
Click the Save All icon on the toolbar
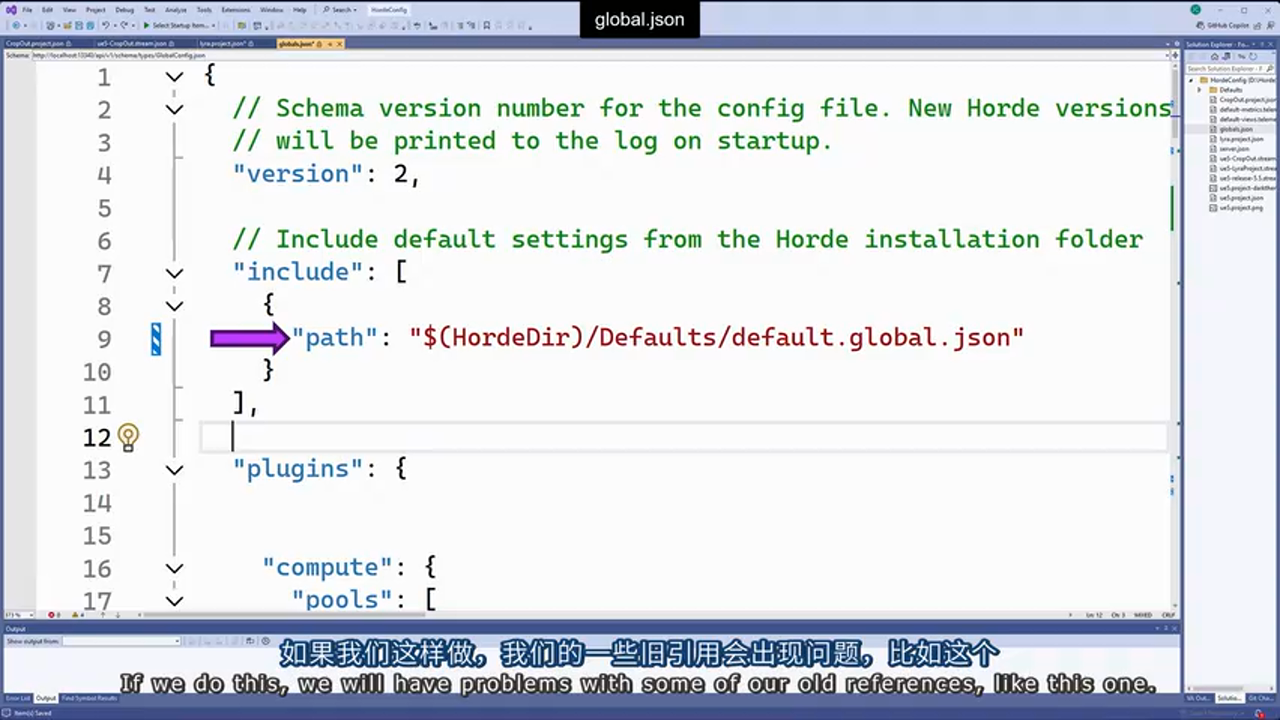pyautogui.click(x=89, y=24)
